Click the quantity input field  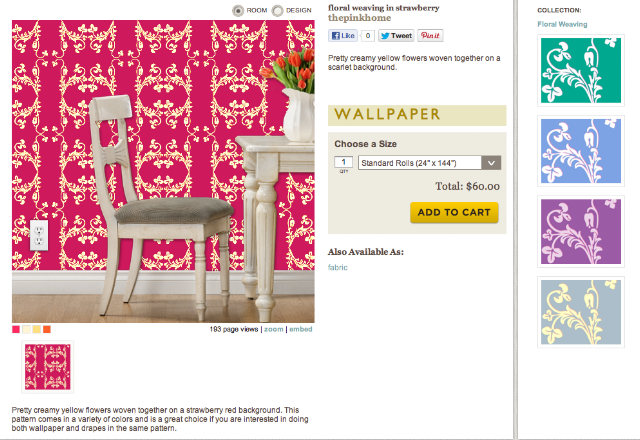343,162
